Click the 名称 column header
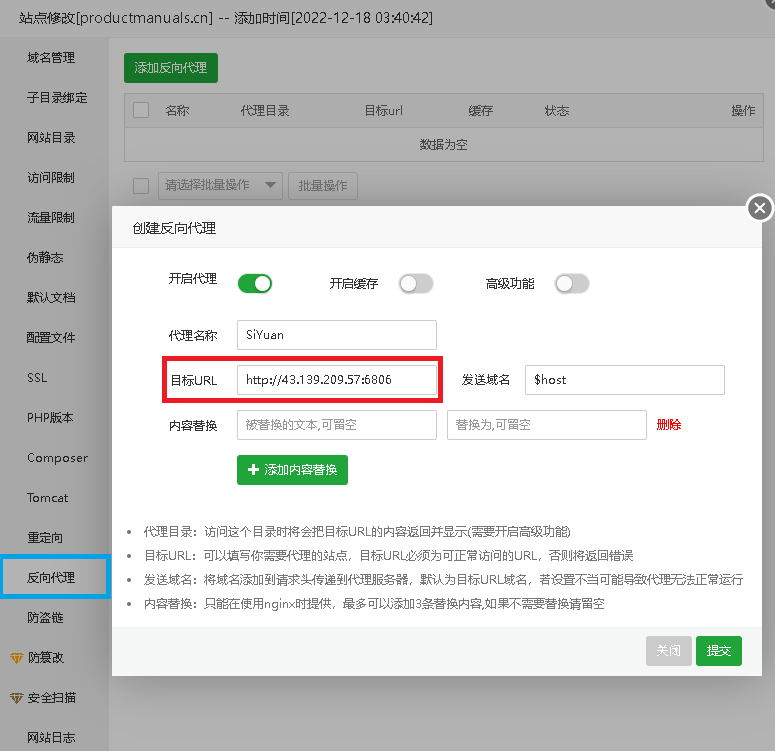The height and width of the screenshot is (751, 775). [x=177, y=111]
